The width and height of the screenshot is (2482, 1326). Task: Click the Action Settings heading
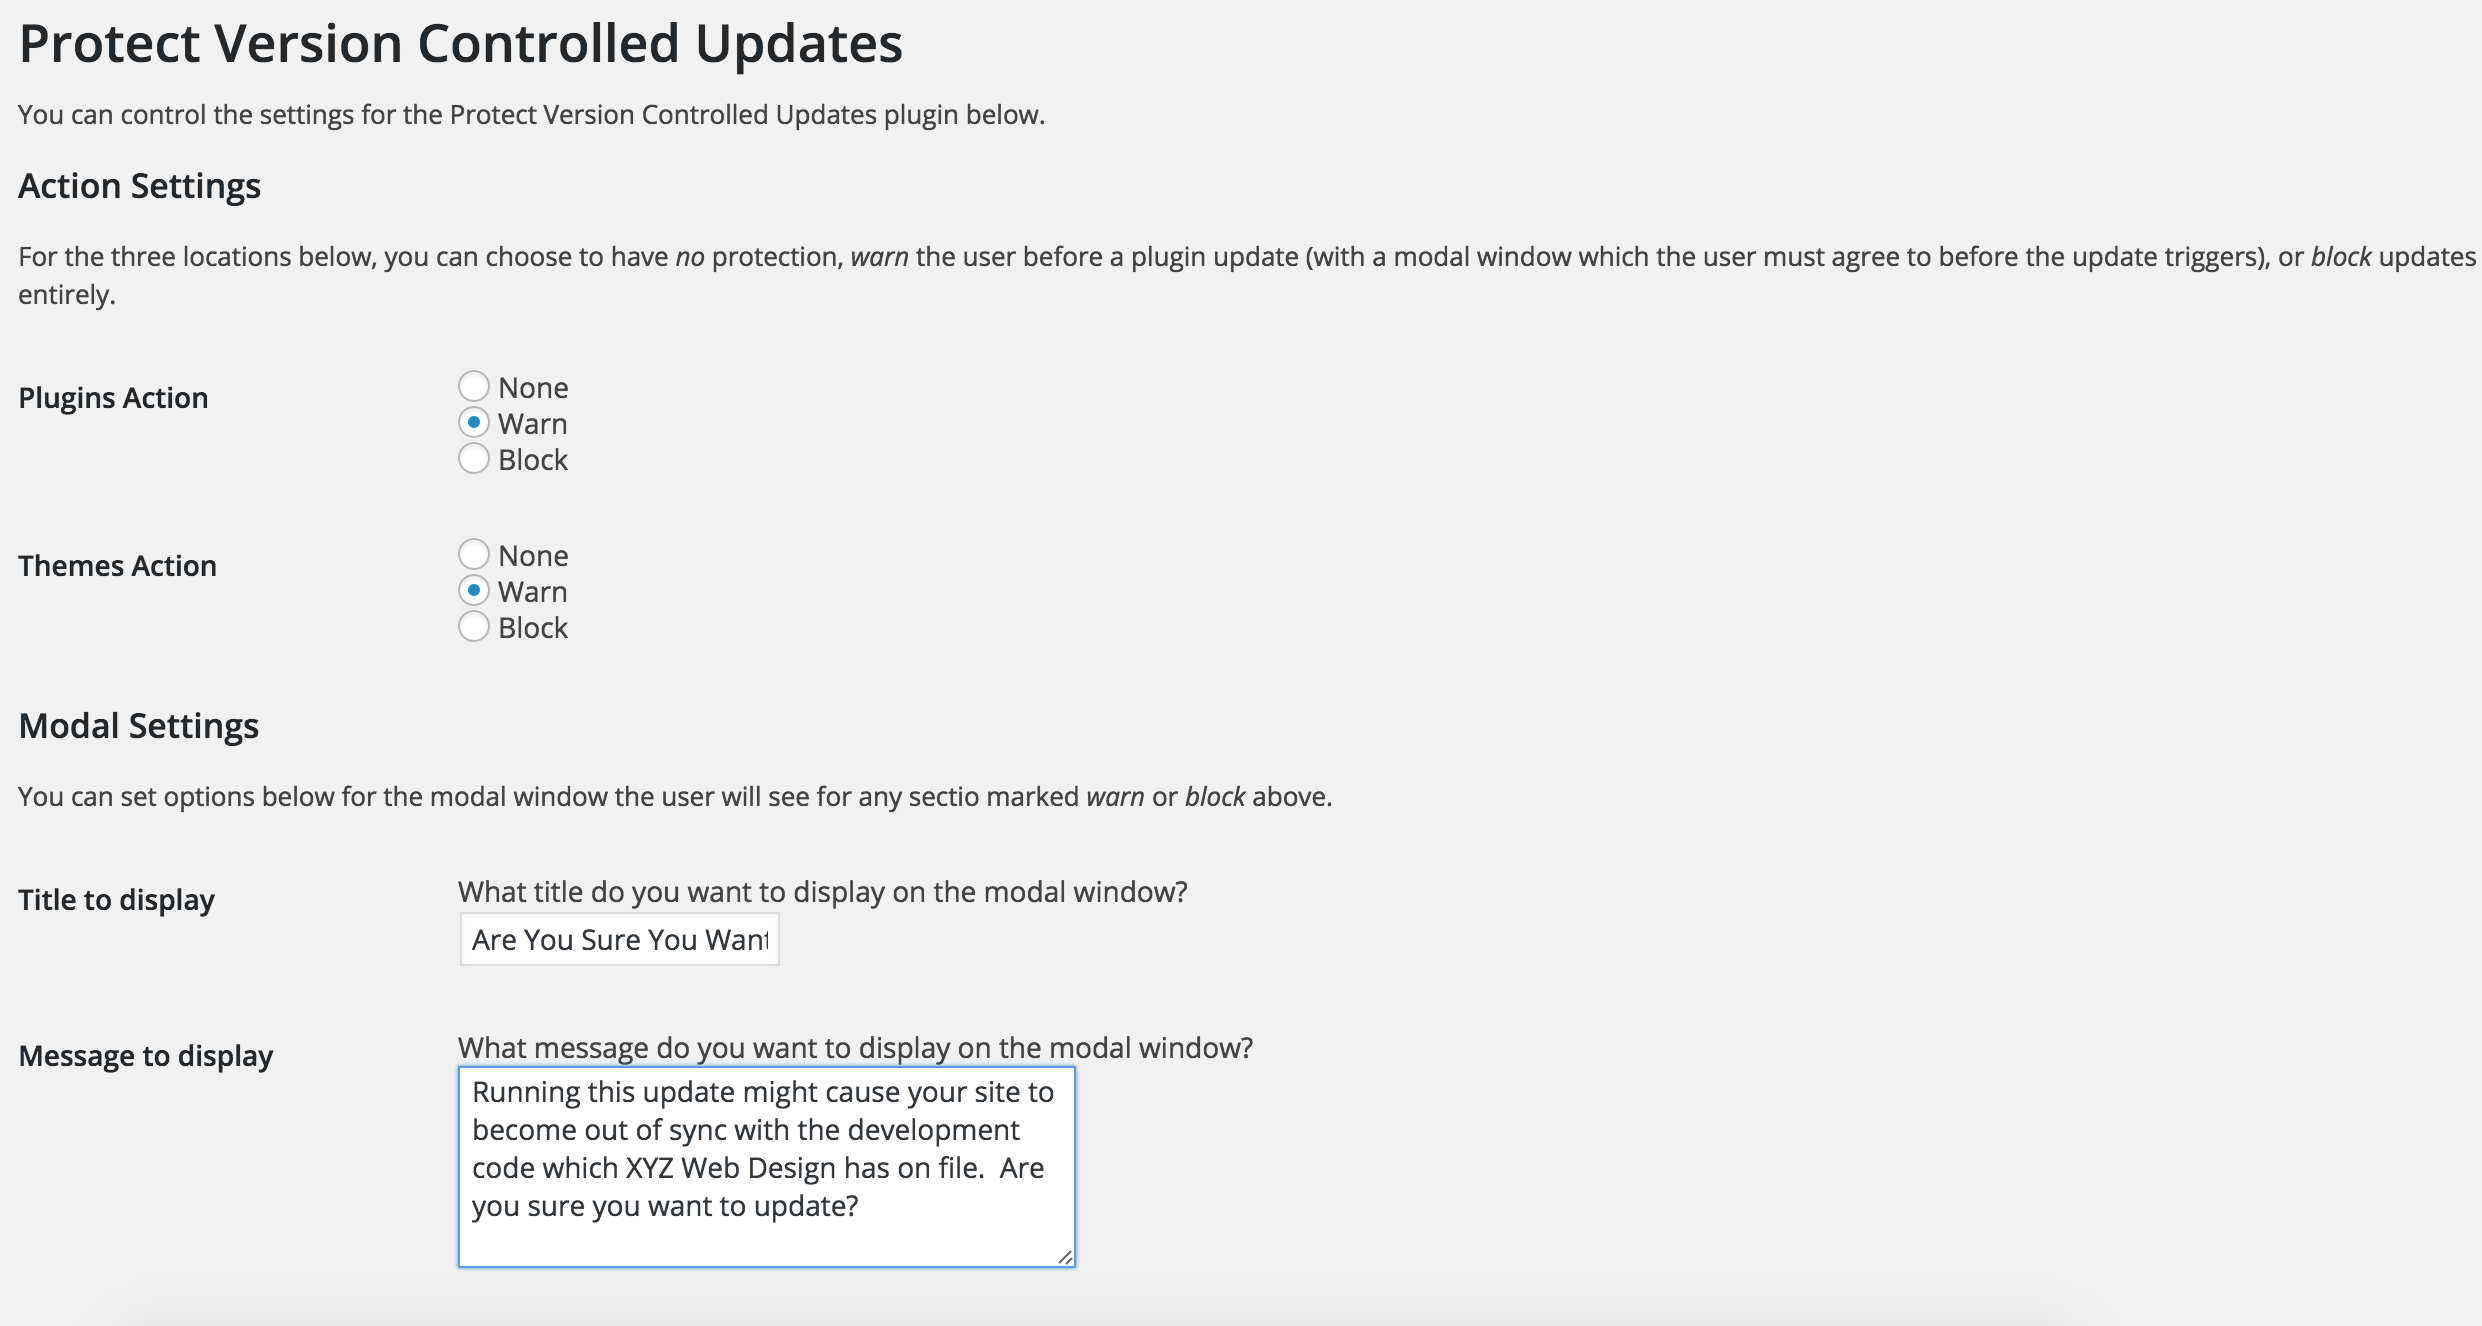tap(139, 186)
